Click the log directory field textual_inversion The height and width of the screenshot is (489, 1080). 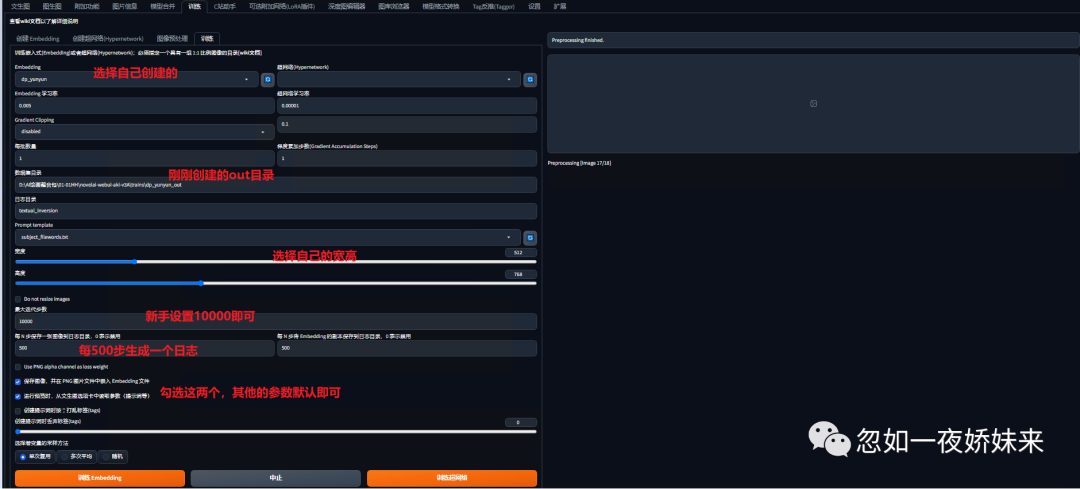(x=276, y=211)
